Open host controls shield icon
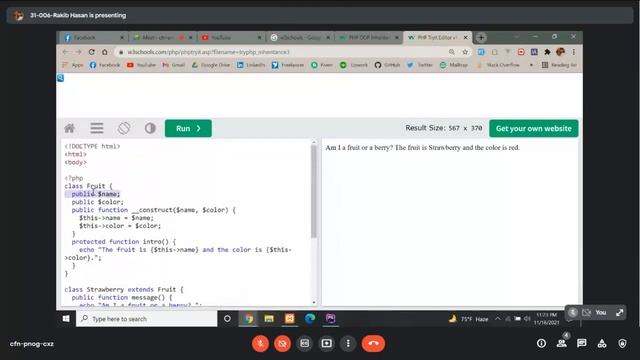 [x=622, y=343]
